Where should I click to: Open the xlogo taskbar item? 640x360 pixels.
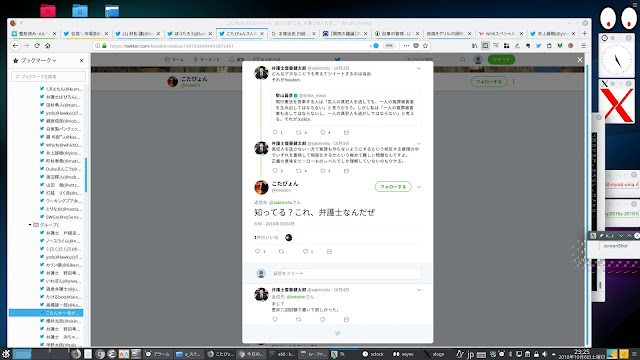434,354
